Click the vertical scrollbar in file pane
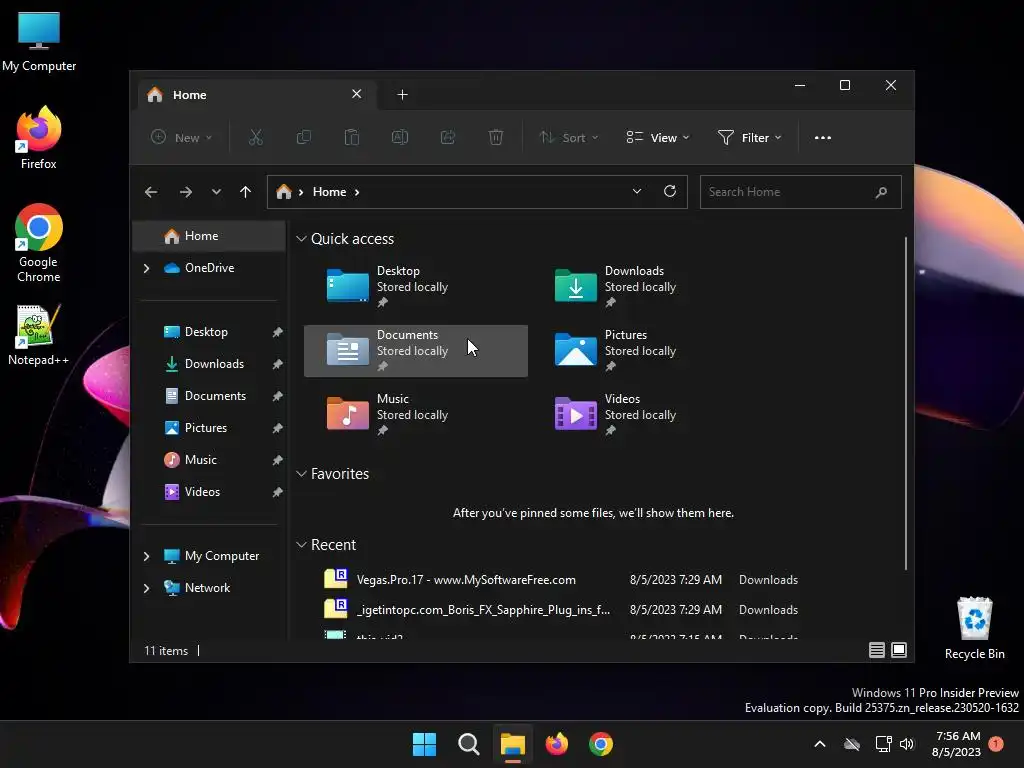1024x768 pixels. (906, 403)
